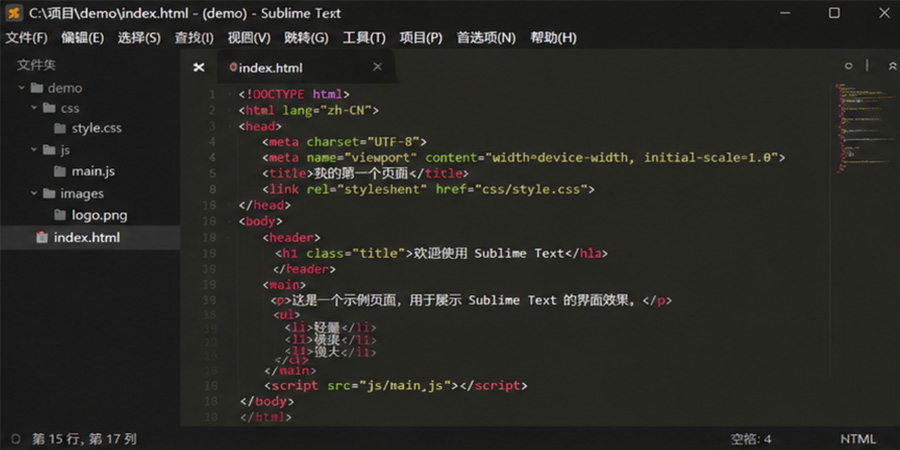Click the main.js file icon
The width and height of the screenshot is (900, 450).
(60, 171)
